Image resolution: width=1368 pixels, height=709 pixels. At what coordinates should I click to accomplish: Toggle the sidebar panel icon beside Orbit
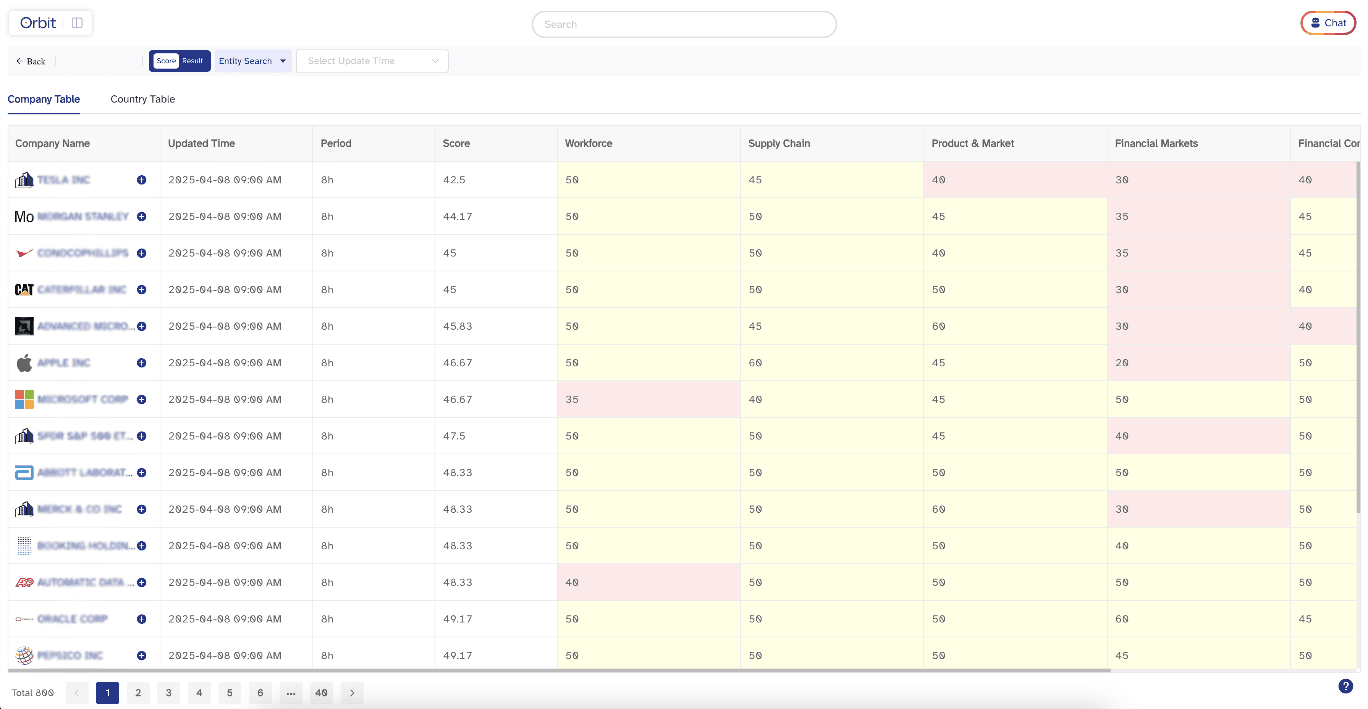click(77, 23)
